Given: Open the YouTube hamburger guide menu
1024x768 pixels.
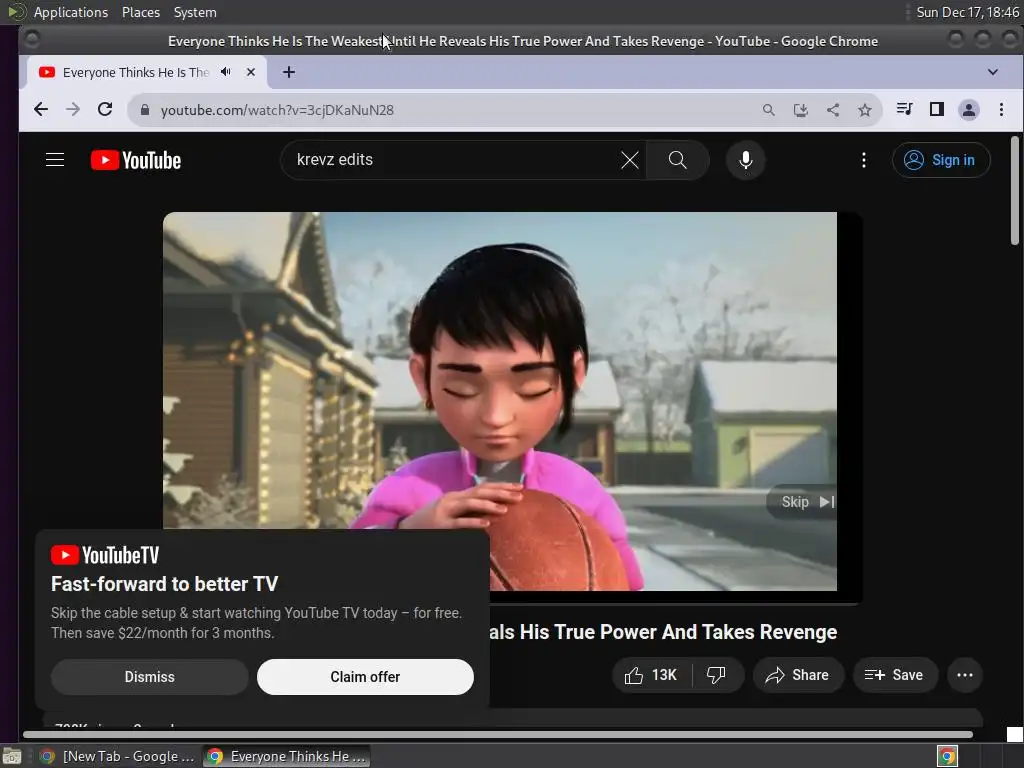Looking at the screenshot, I should [x=55, y=160].
